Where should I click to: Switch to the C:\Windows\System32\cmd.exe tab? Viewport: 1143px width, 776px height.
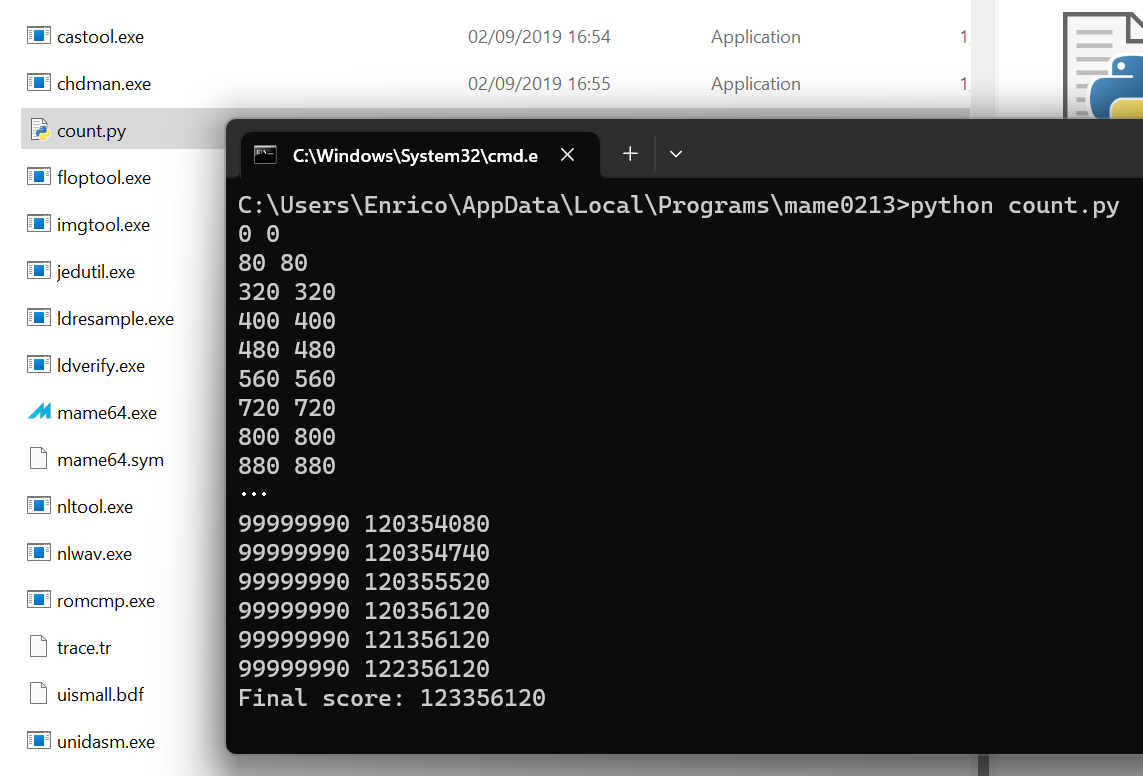click(x=414, y=155)
